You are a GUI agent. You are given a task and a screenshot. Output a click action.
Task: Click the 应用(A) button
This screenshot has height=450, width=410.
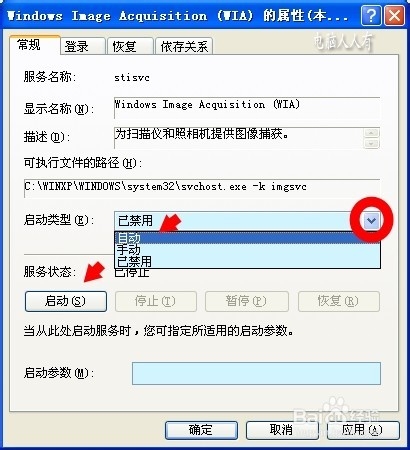(363, 430)
